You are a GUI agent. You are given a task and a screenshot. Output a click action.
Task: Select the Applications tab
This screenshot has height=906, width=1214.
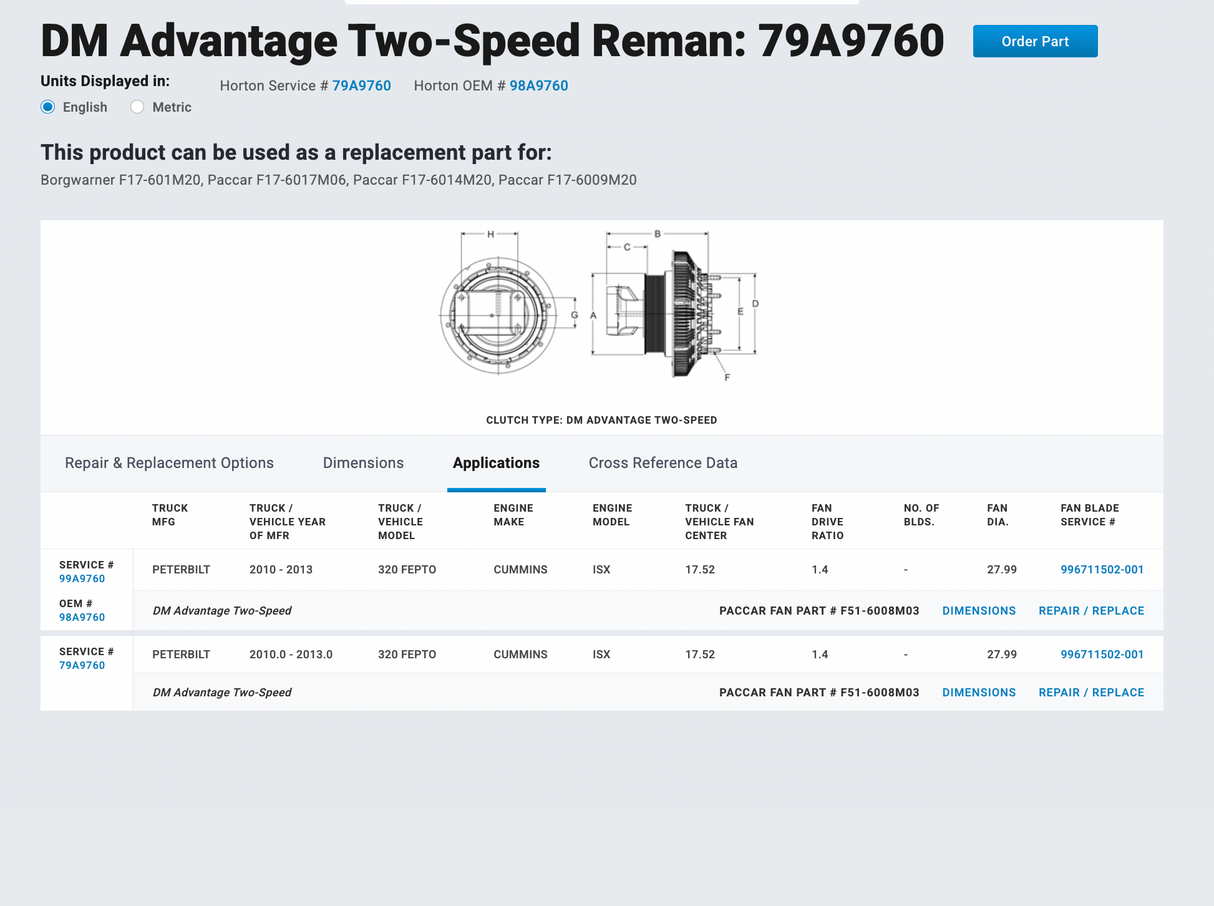(x=496, y=463)
